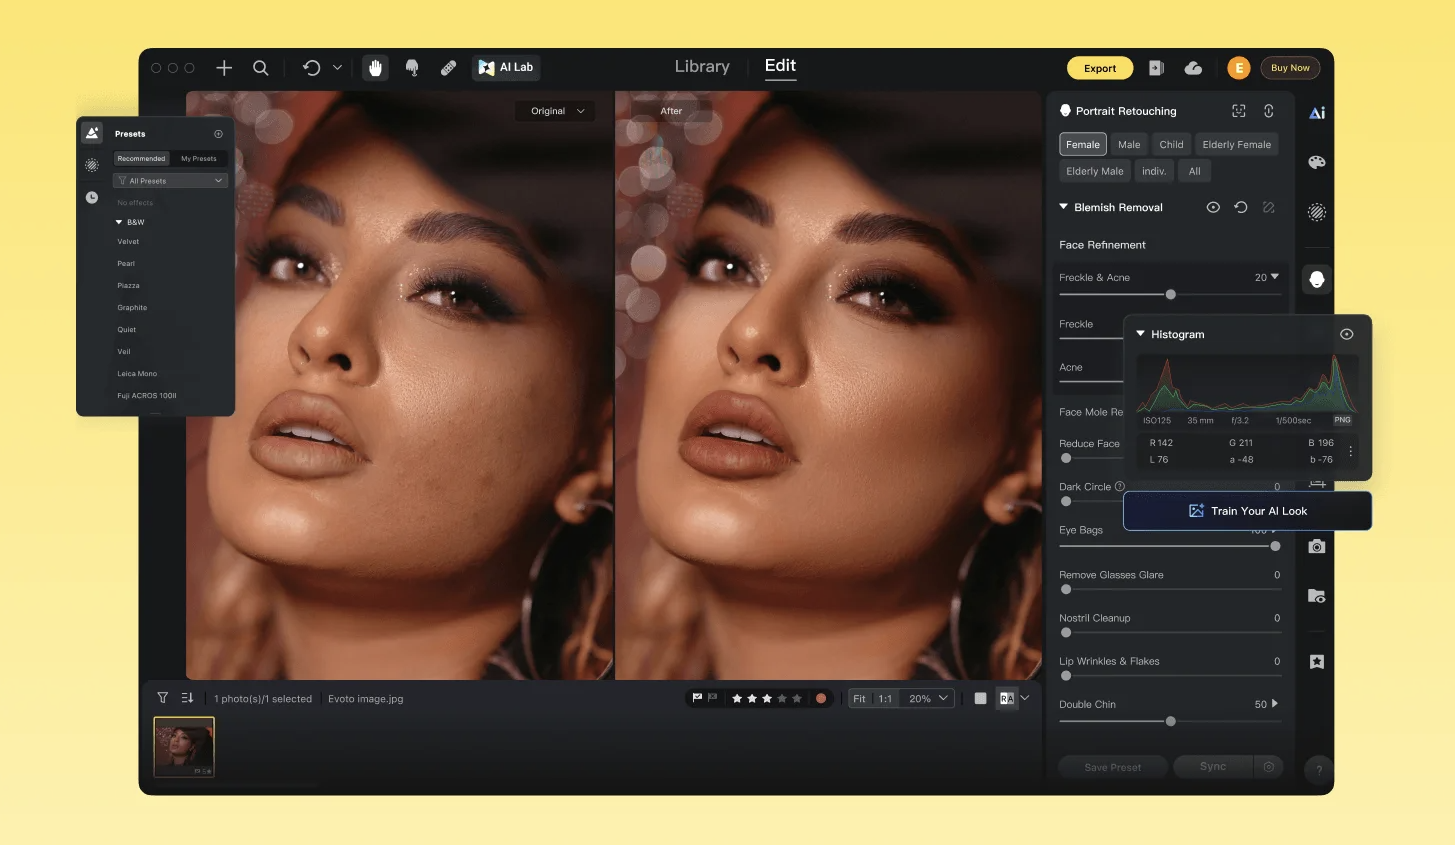Open the Ai panel in right sidebar
Image resolution: width=1455 pixels, height=845 pixels.
(x=1317, y=113)
